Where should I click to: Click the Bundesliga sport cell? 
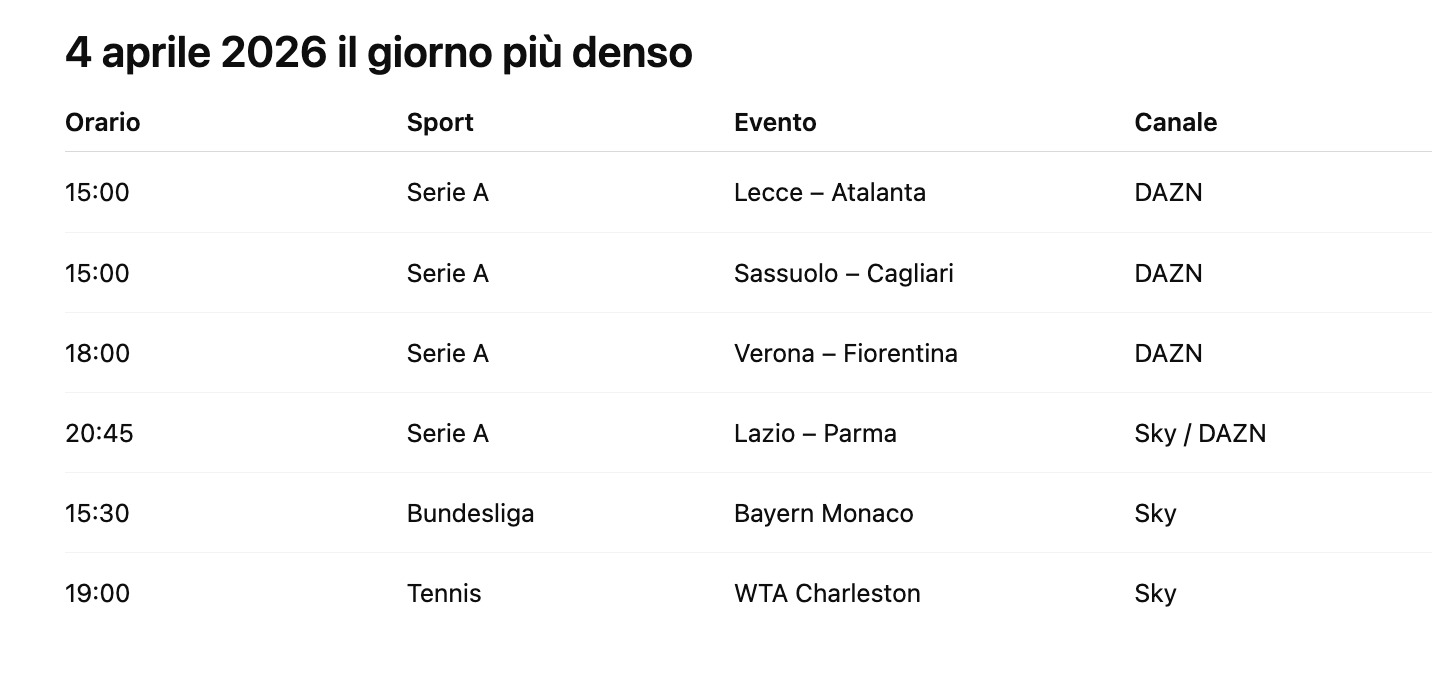tap(470, 513)
